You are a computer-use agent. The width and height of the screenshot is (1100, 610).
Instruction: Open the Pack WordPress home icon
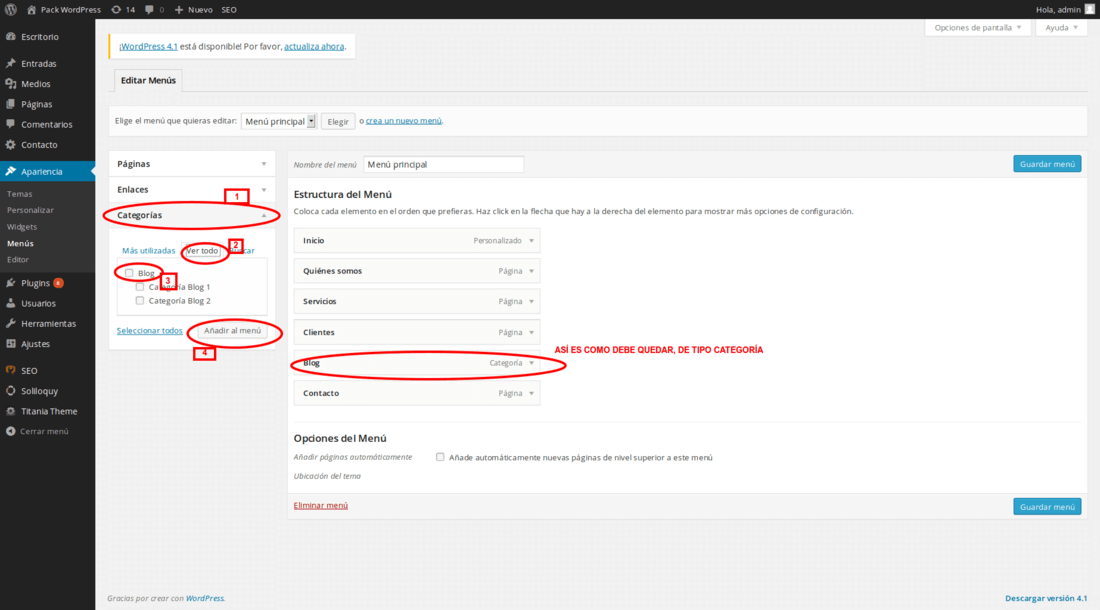[x=32, y=10]
